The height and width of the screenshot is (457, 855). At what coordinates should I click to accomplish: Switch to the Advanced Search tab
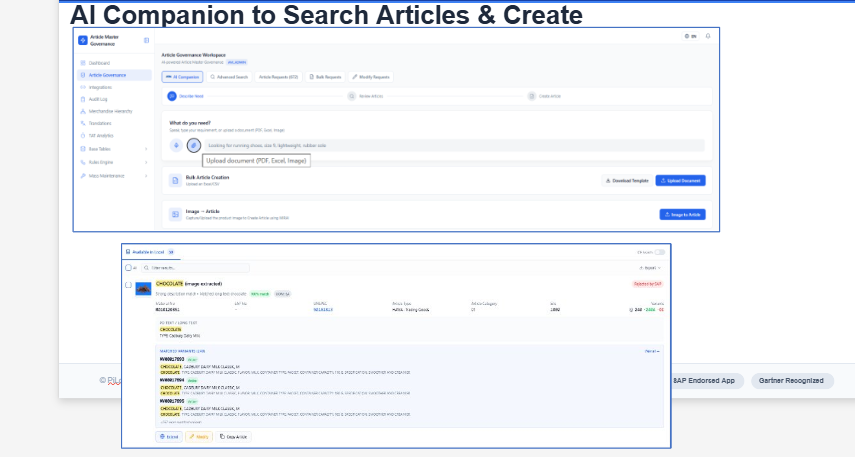pos(229,77)
